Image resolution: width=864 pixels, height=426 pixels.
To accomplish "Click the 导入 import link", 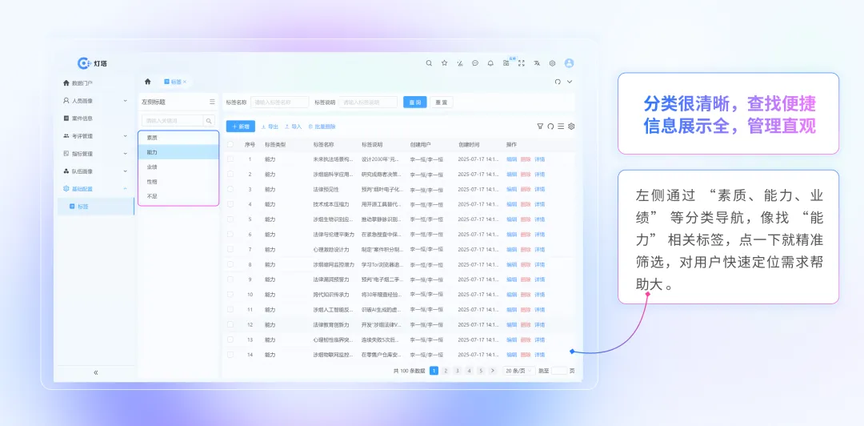I will click(x=293, y=127).
